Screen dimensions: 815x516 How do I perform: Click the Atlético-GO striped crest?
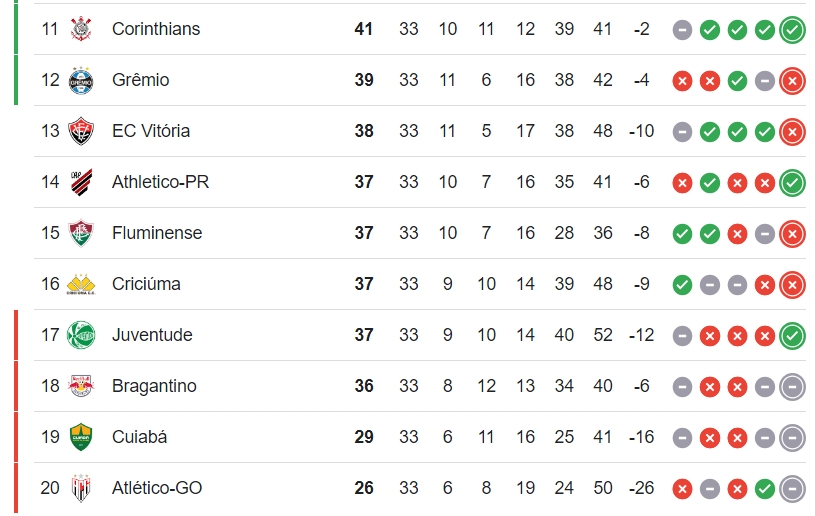81,488
